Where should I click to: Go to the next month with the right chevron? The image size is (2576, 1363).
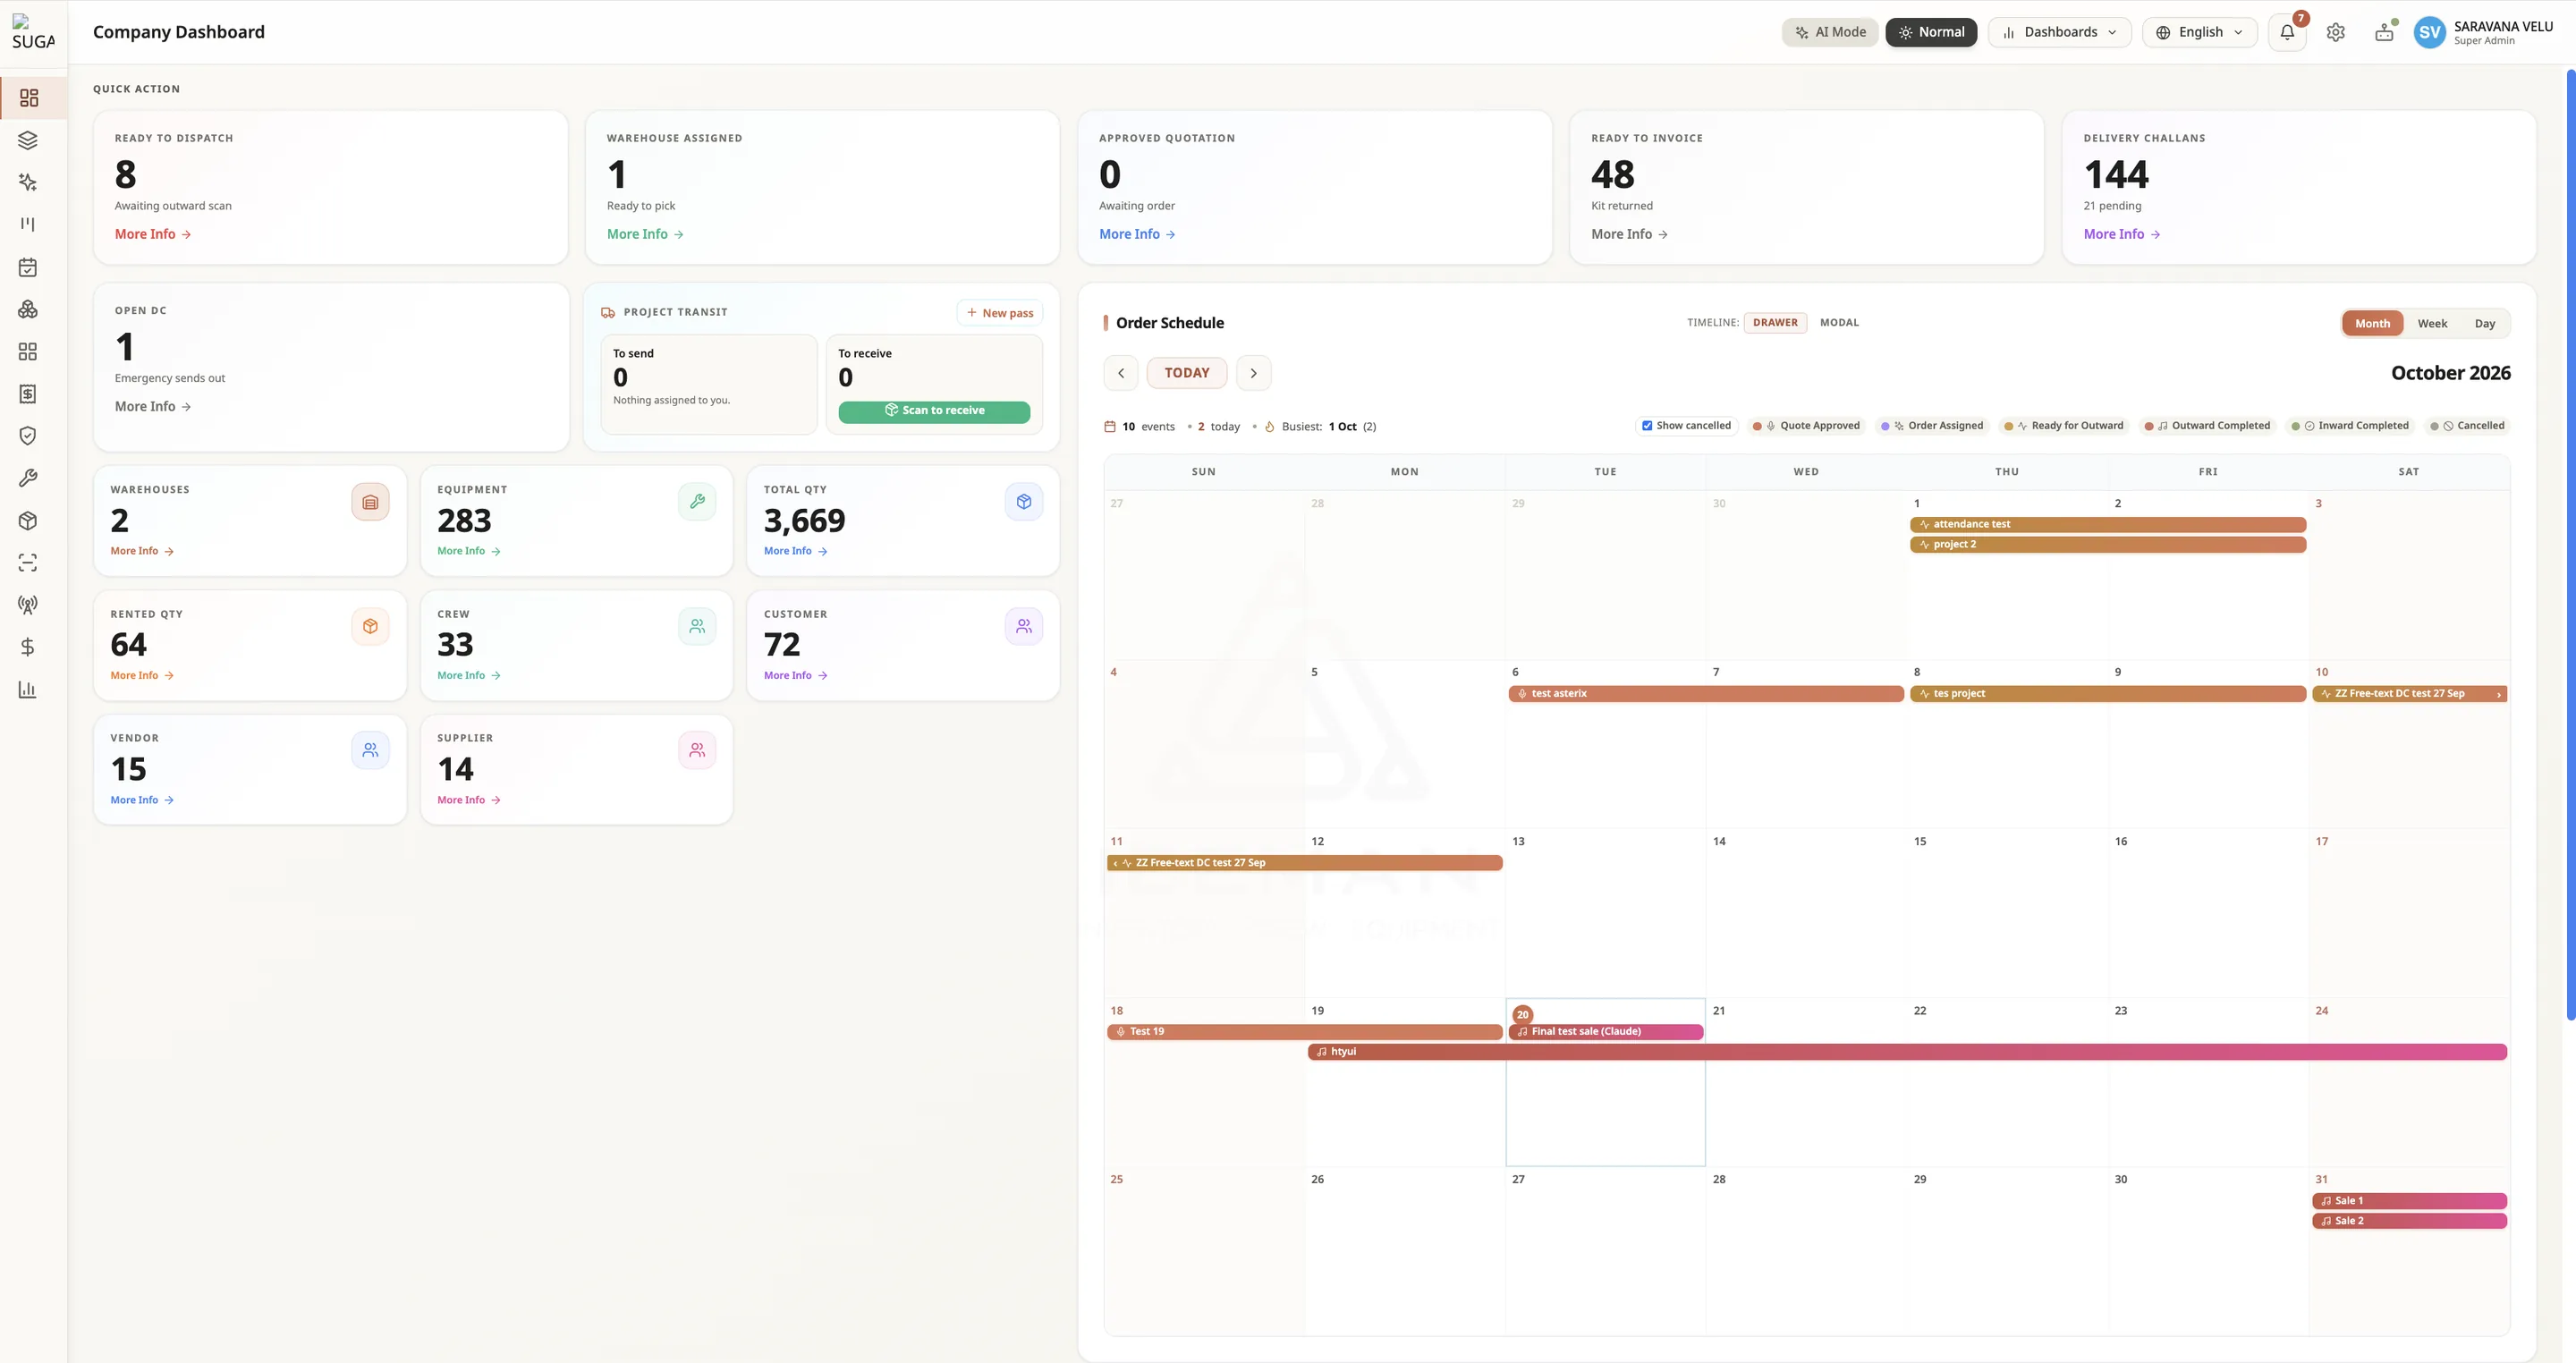click(1254, 373)
